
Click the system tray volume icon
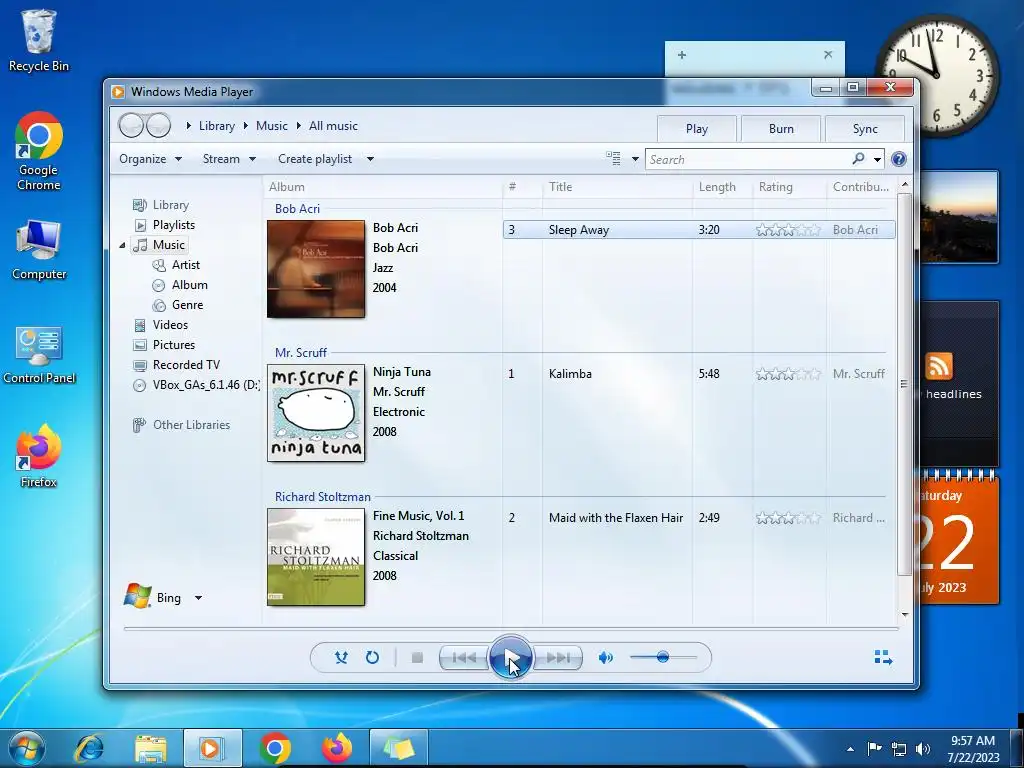point(923,748)
